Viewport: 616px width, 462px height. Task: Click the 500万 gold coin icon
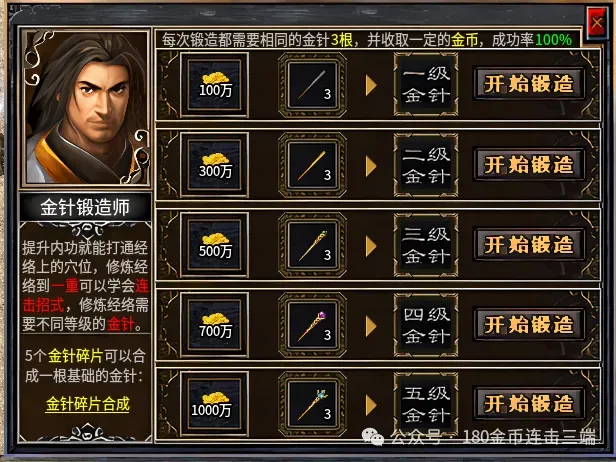click(x=214, y=245)
